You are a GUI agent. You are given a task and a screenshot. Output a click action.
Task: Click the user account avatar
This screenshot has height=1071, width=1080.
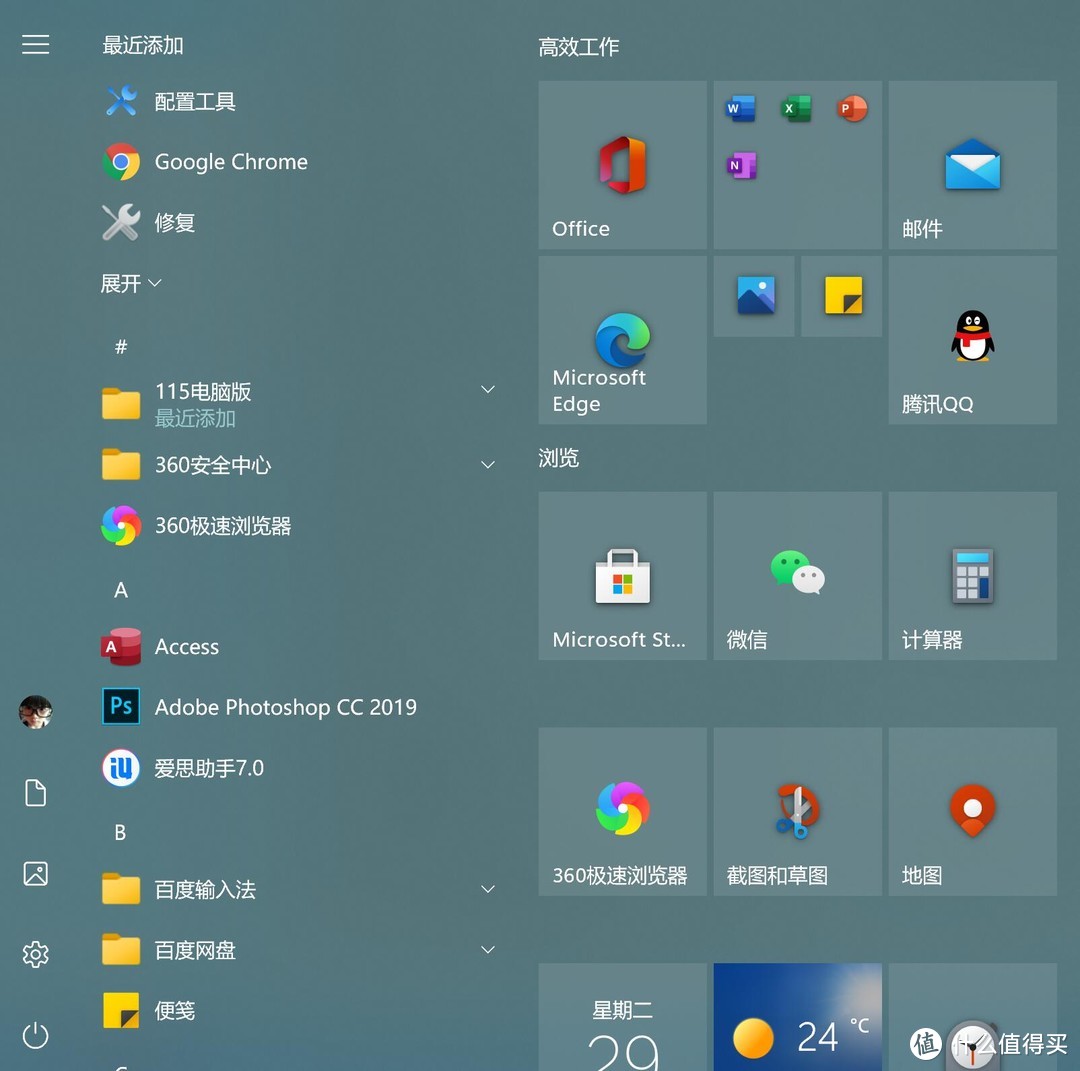[x=35, y=711]
